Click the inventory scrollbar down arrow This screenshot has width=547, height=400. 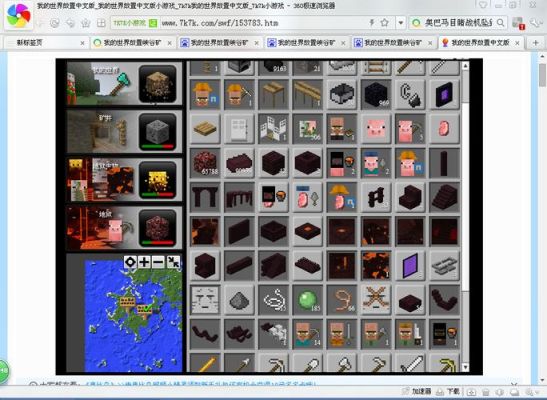click(465, 367)
